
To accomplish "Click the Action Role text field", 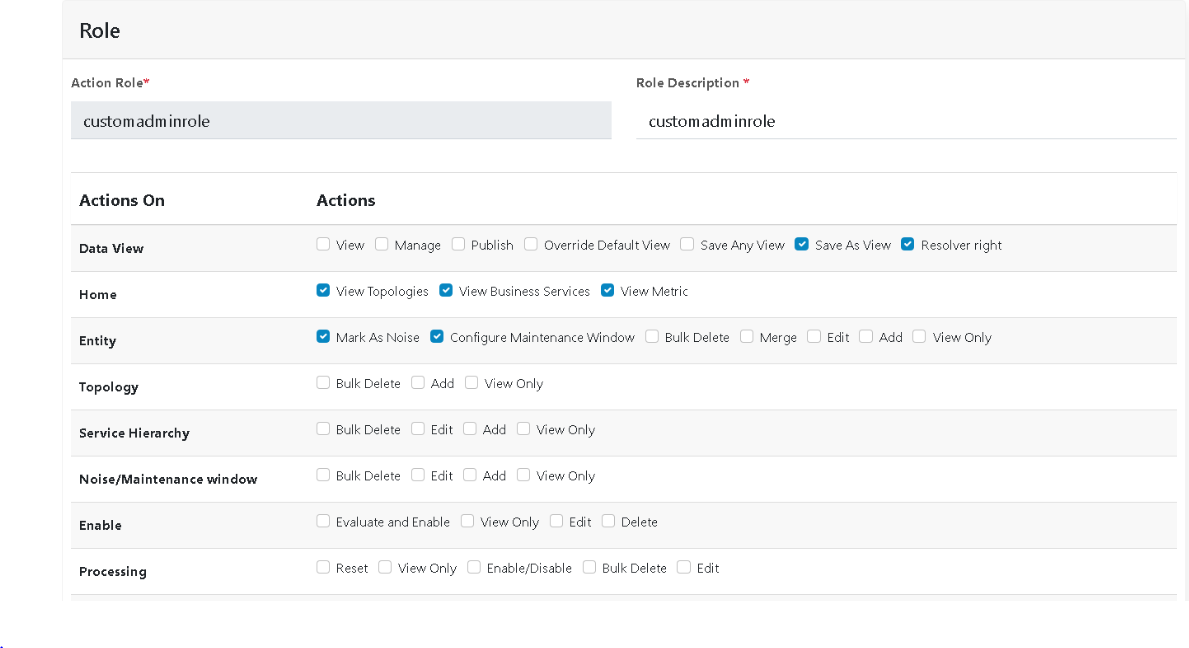I will (341, 121).
